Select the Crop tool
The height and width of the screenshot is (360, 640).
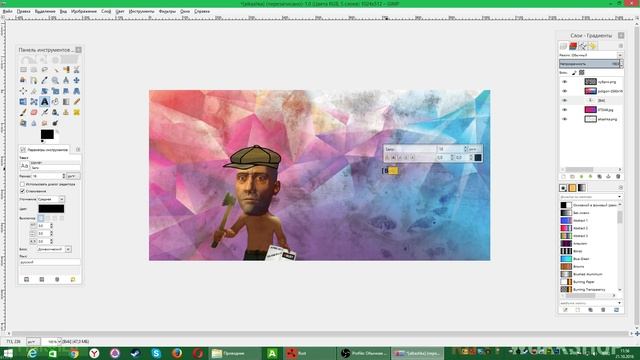point(34,91)
